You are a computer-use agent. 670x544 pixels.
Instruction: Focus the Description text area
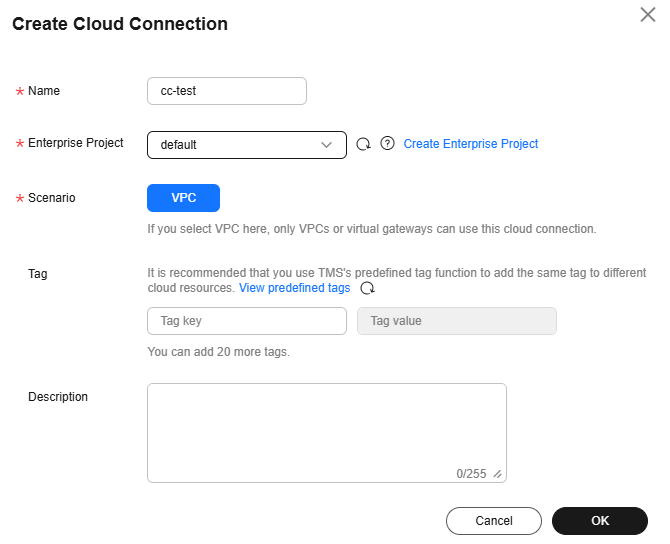(x=327, y=433)
